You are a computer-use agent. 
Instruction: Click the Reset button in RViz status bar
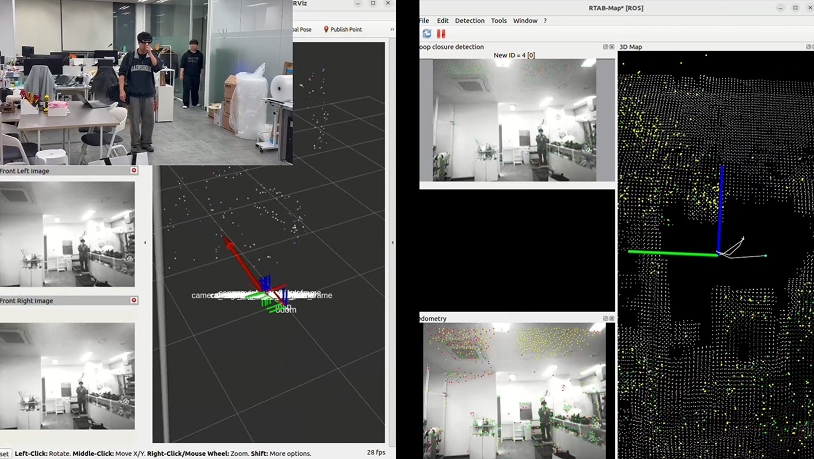click(5, 453)
